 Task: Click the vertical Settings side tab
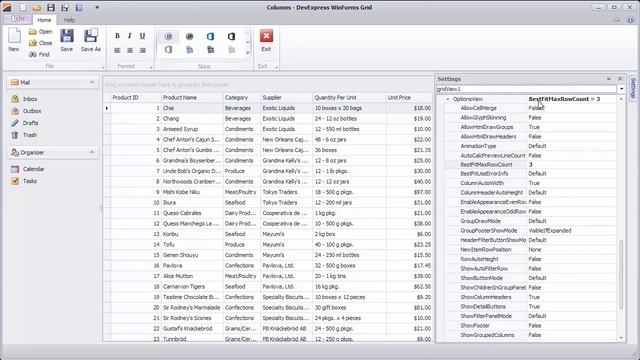tap(633, 88)
